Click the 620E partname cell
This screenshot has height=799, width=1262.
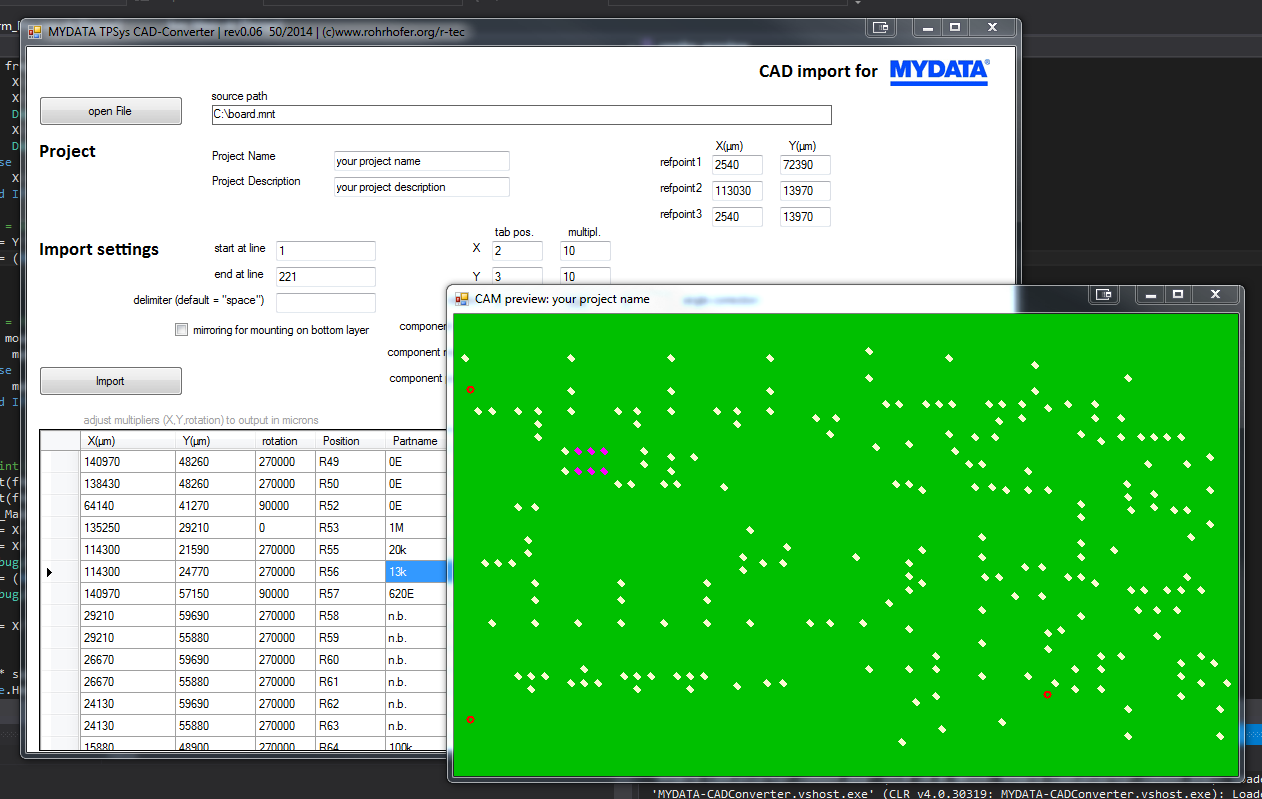pos(417,594)
